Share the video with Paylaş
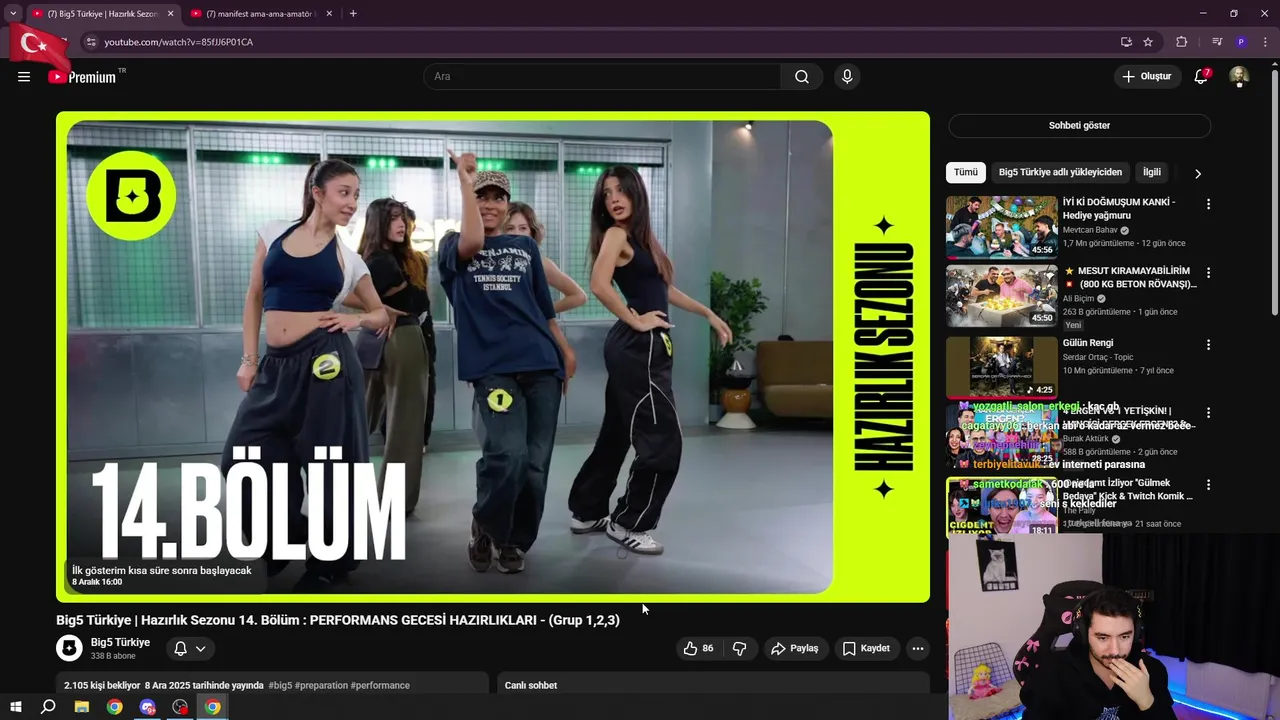 [795, 649]
